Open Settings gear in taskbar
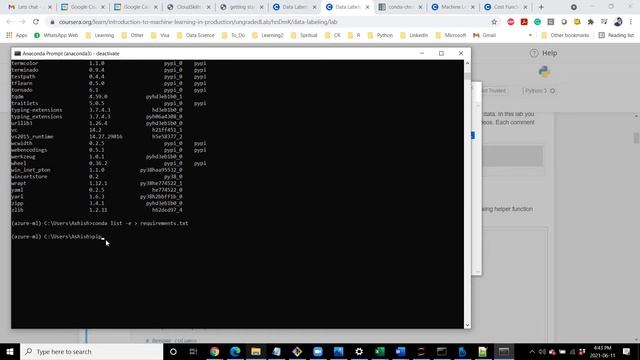The width and height of the screenshot is (640, 360). pyautogui.click(x=359, y=351)
